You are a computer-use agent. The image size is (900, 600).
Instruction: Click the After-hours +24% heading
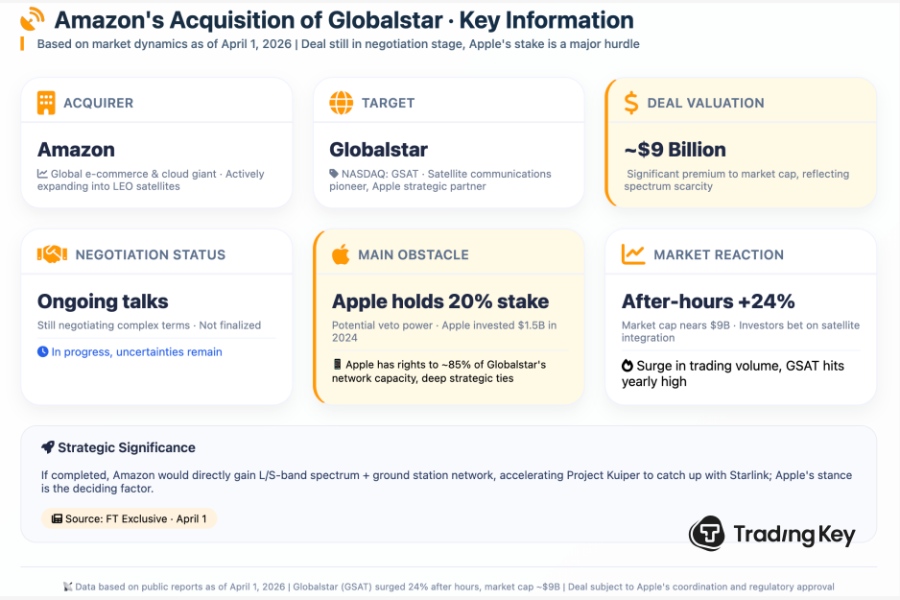[708, 301]
